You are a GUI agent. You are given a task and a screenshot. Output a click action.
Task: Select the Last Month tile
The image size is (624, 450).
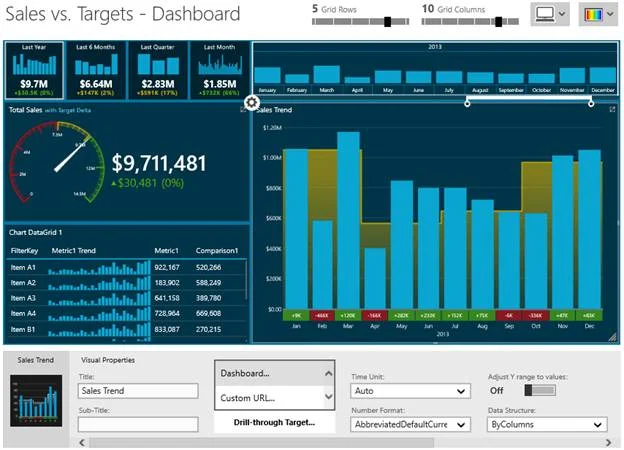[220, 70]
